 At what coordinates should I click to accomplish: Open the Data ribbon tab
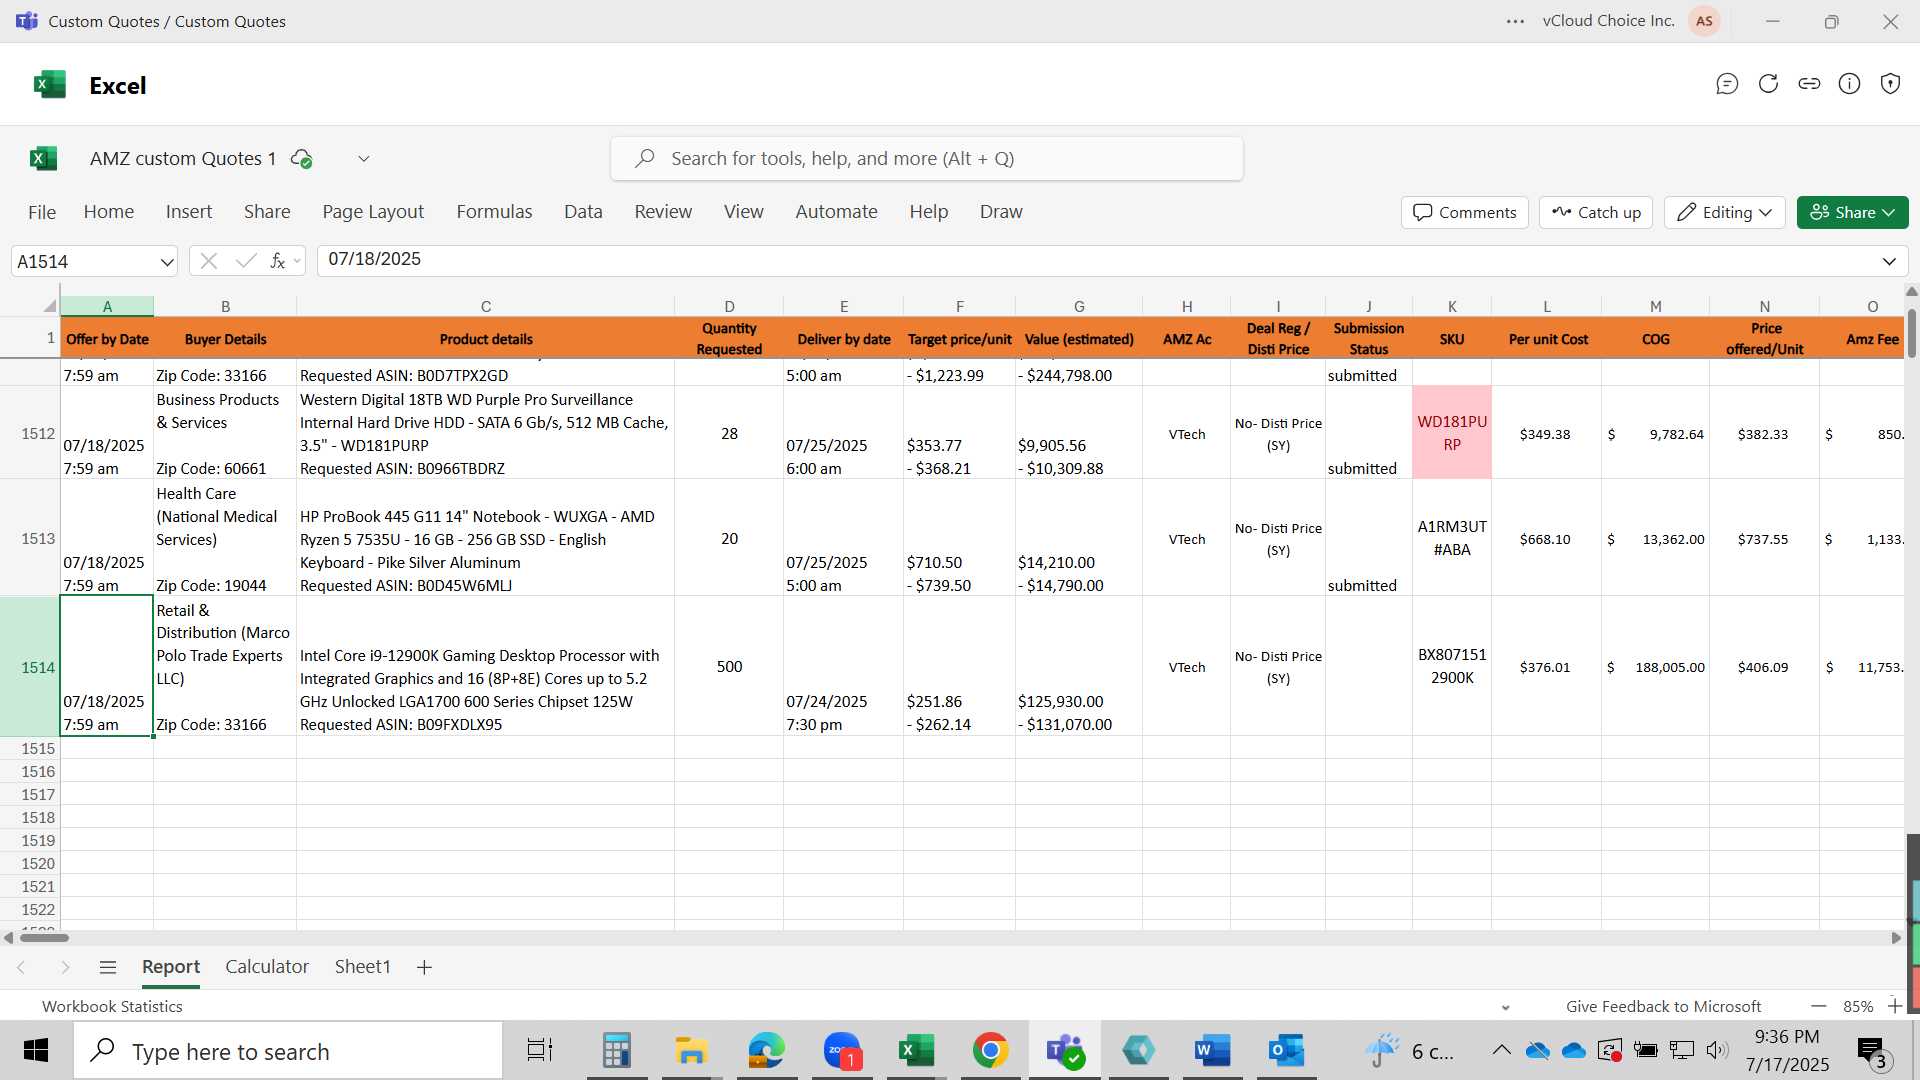pyautogui.click(x=583, y=211)
